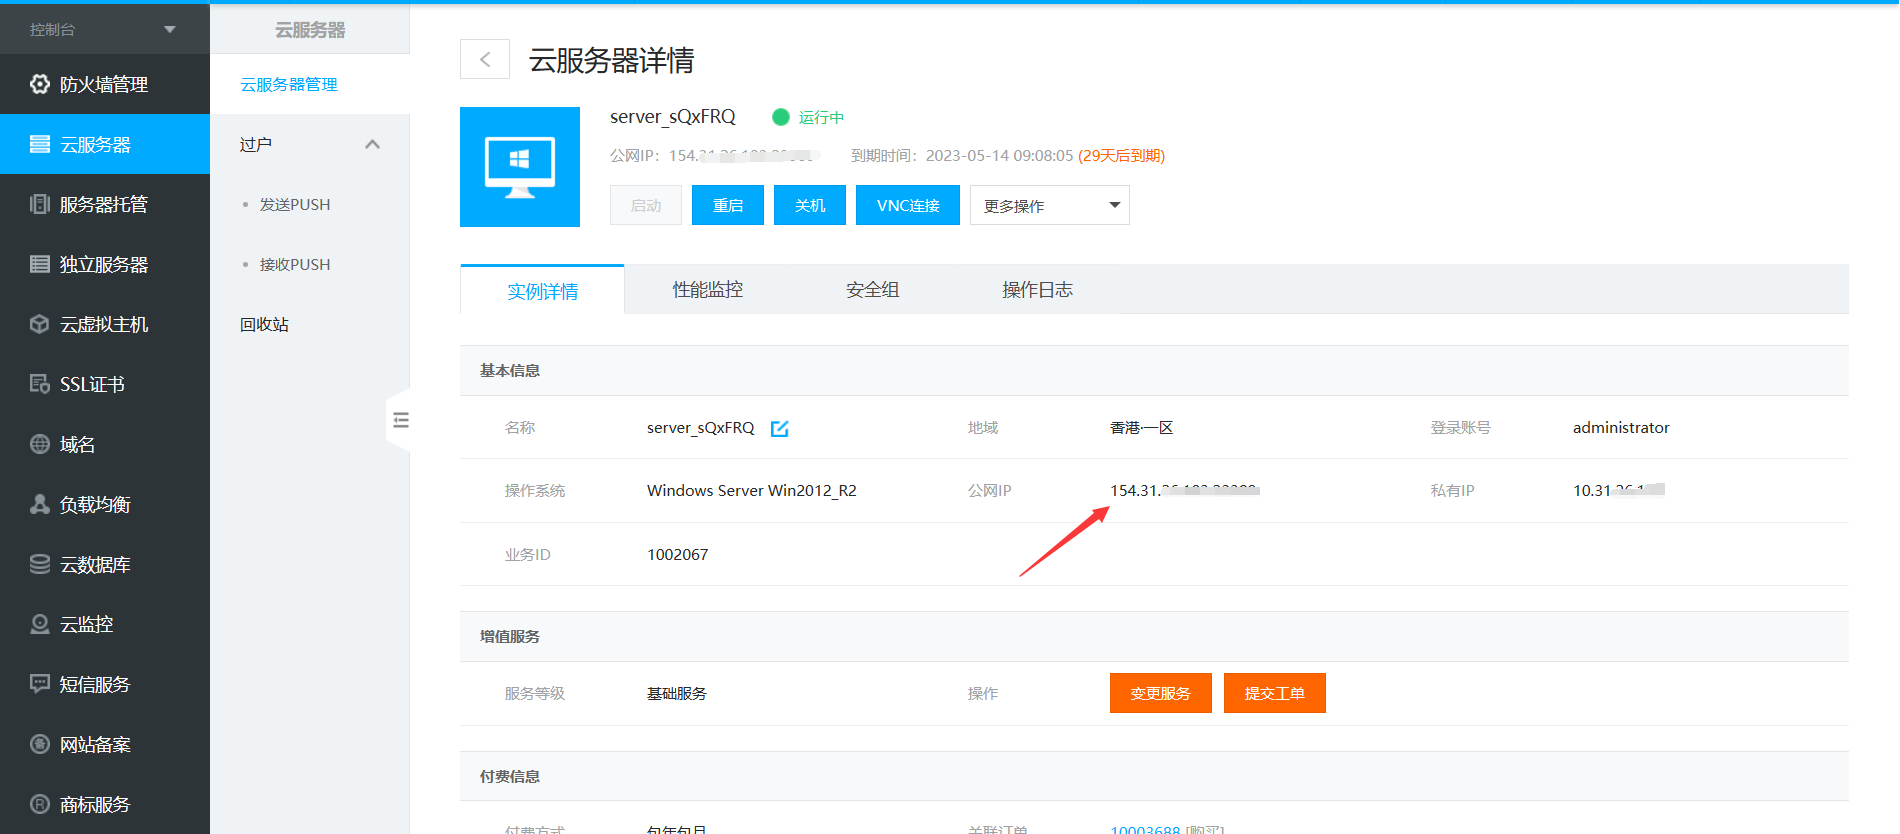Viewport: 1900px width, 834px height.
Task: Click the 独立服务器 sidebar icon
Action: point(40,264)
